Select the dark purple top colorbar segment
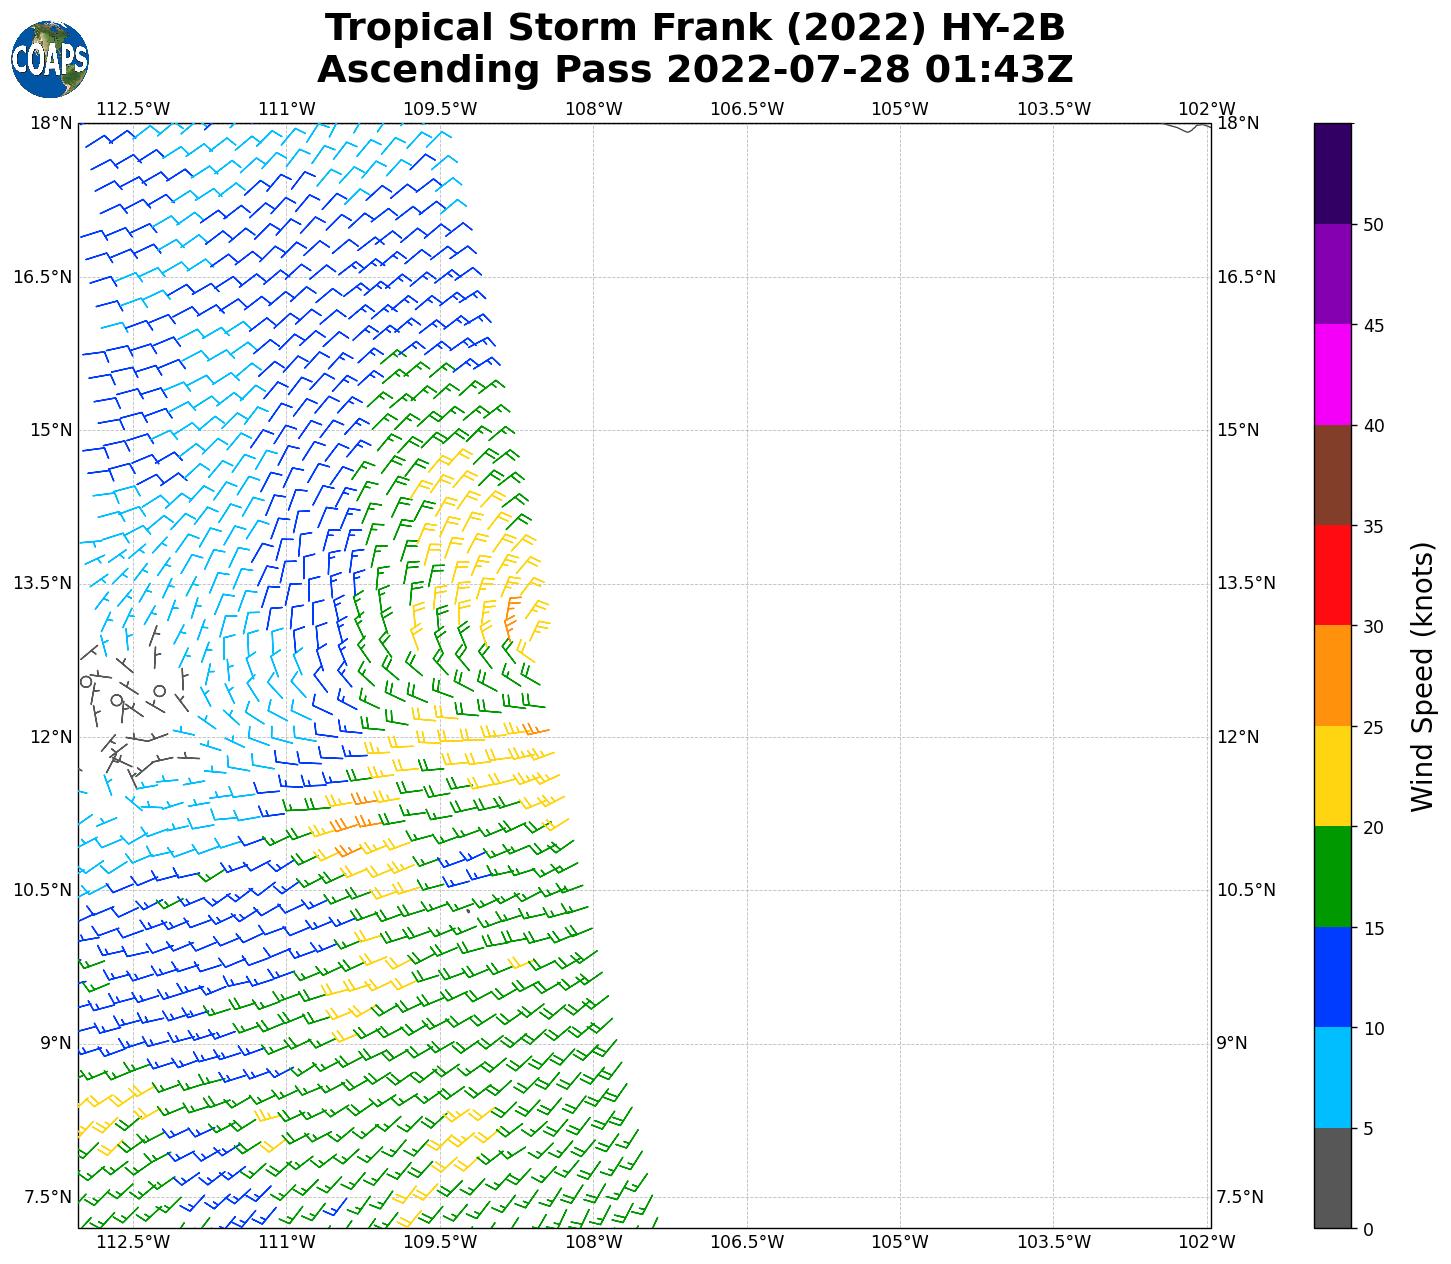Viewport: 1451px width, 1264px height. tap(1332, 173)
